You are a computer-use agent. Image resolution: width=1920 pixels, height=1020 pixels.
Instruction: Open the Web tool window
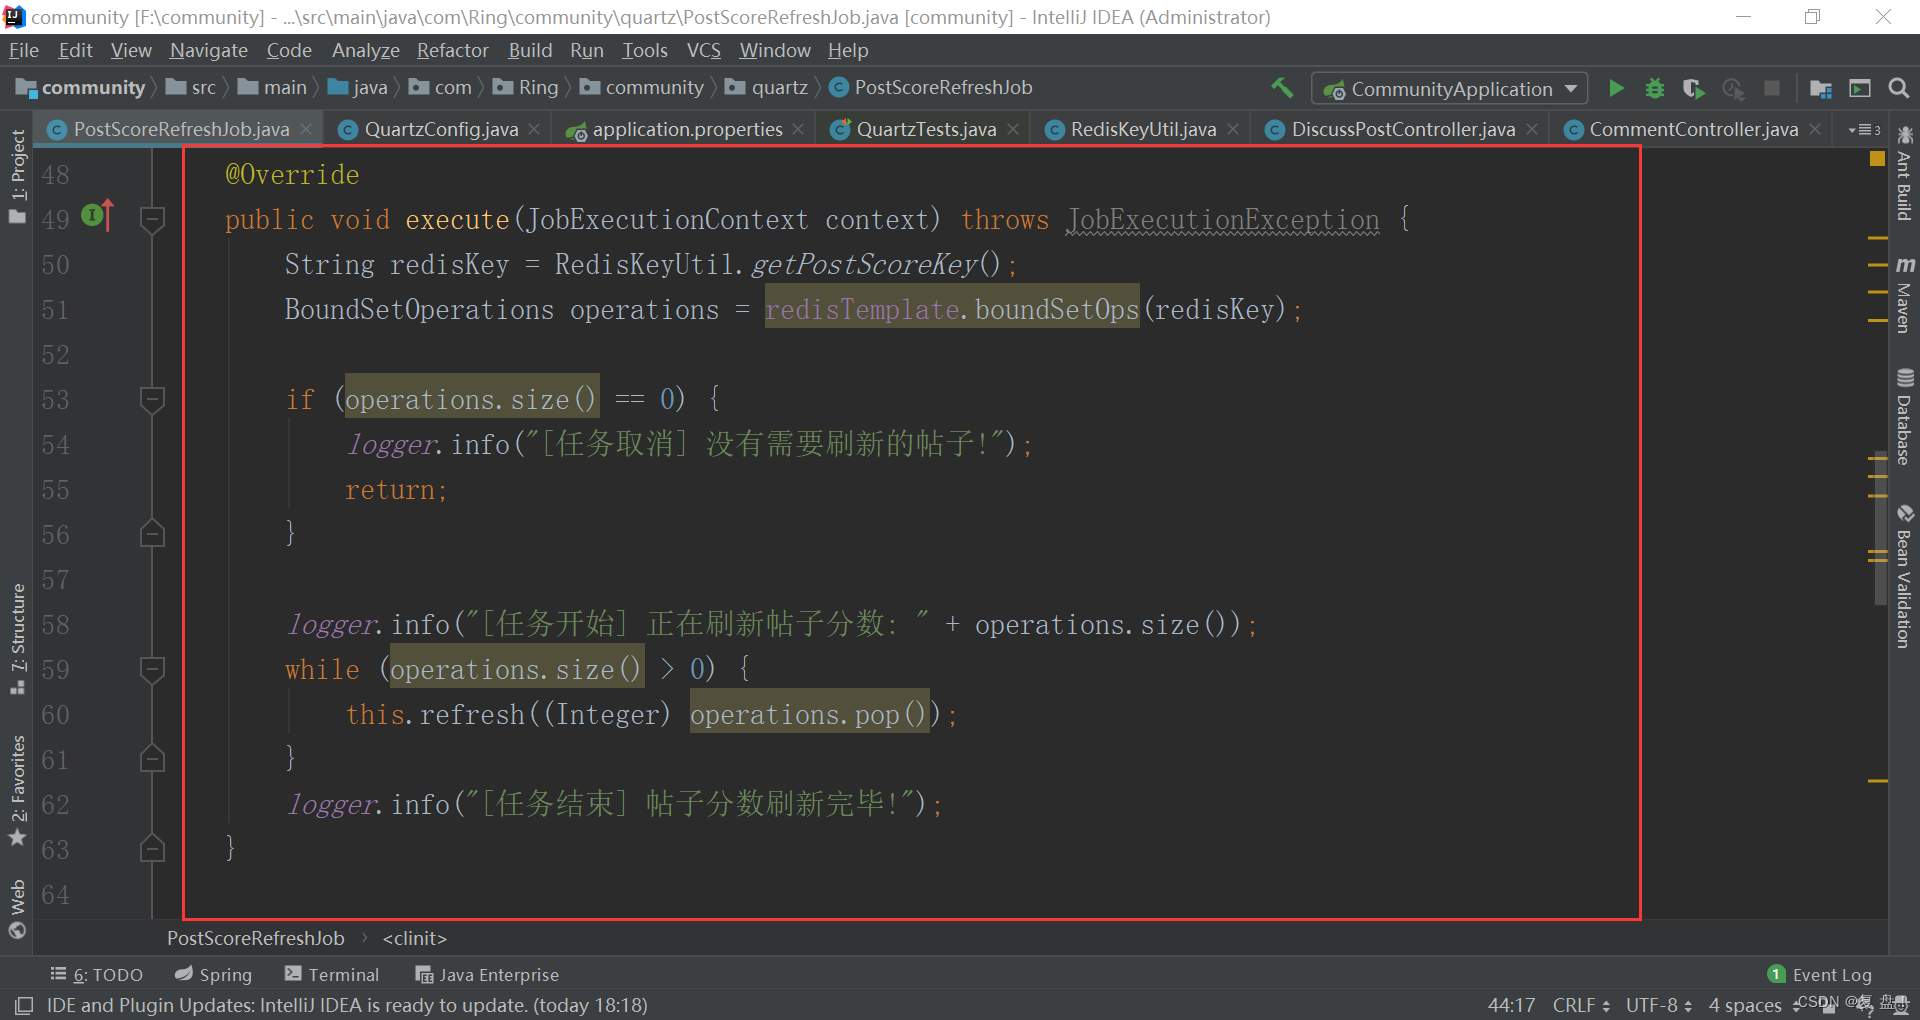[x=17, y=909]
